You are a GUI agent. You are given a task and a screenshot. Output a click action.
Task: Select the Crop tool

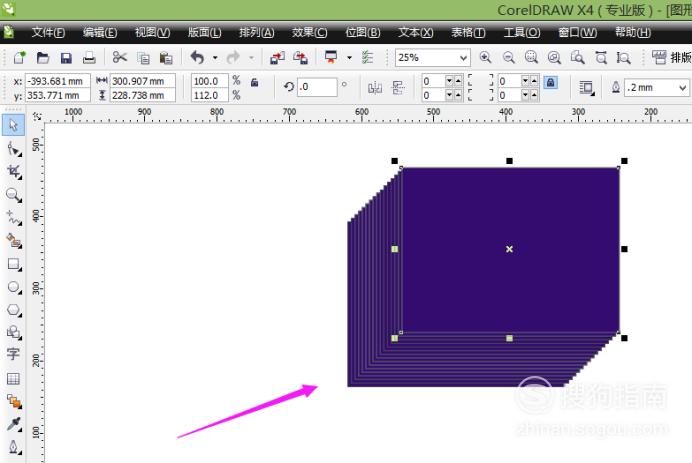(x=14, y=172)
